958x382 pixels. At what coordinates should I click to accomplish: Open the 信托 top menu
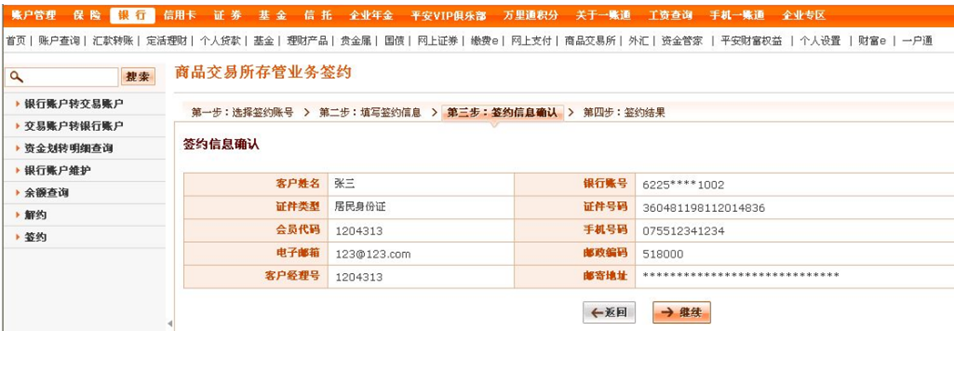point(318,15)
